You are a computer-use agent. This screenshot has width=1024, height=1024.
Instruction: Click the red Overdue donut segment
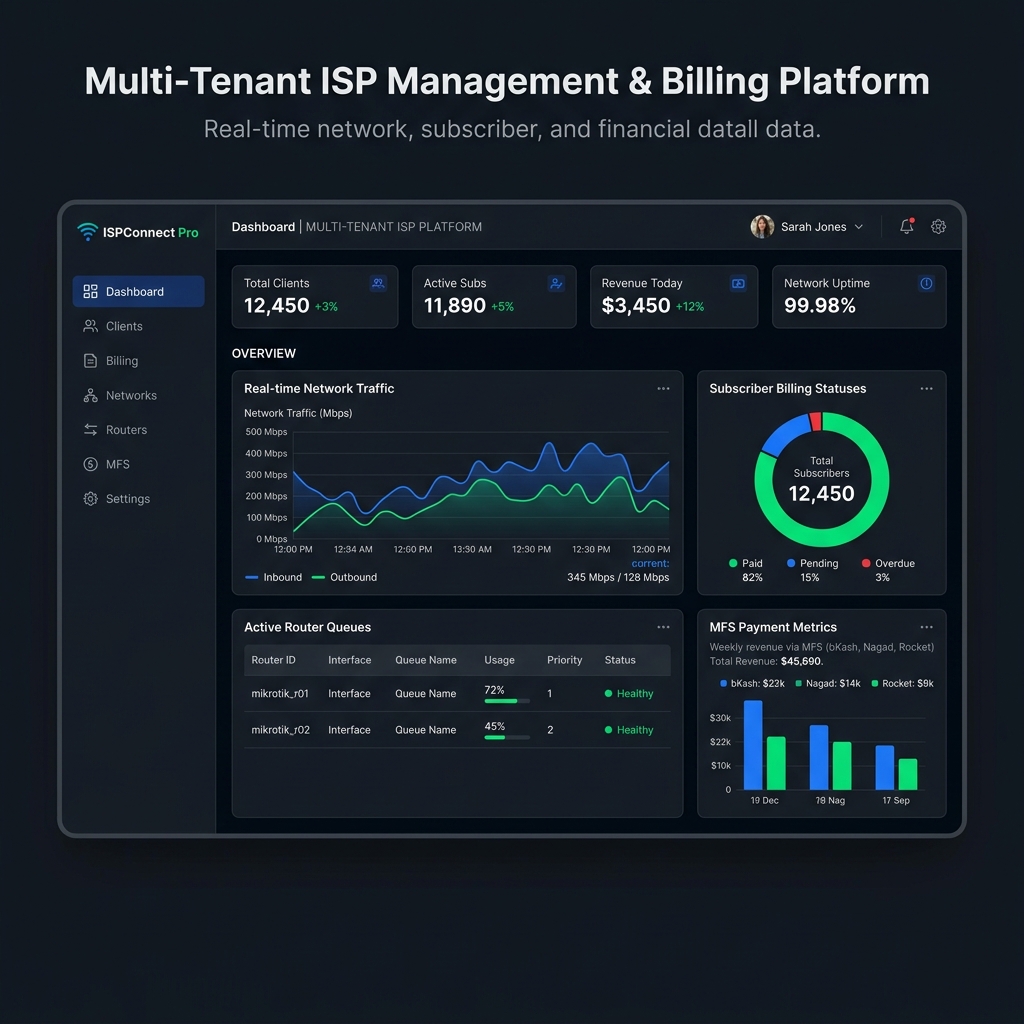(x=815, y=421)
